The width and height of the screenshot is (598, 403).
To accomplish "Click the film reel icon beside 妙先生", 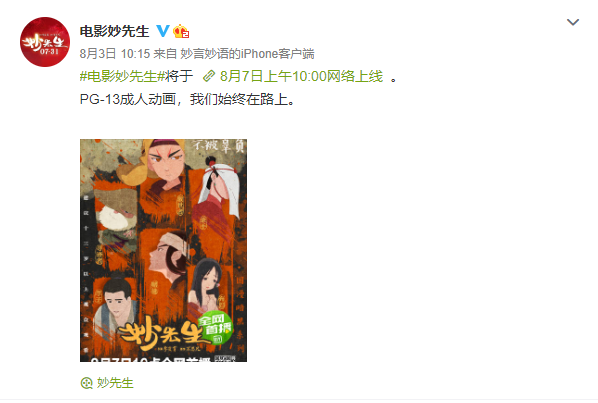I will click(x=87, y=383).
